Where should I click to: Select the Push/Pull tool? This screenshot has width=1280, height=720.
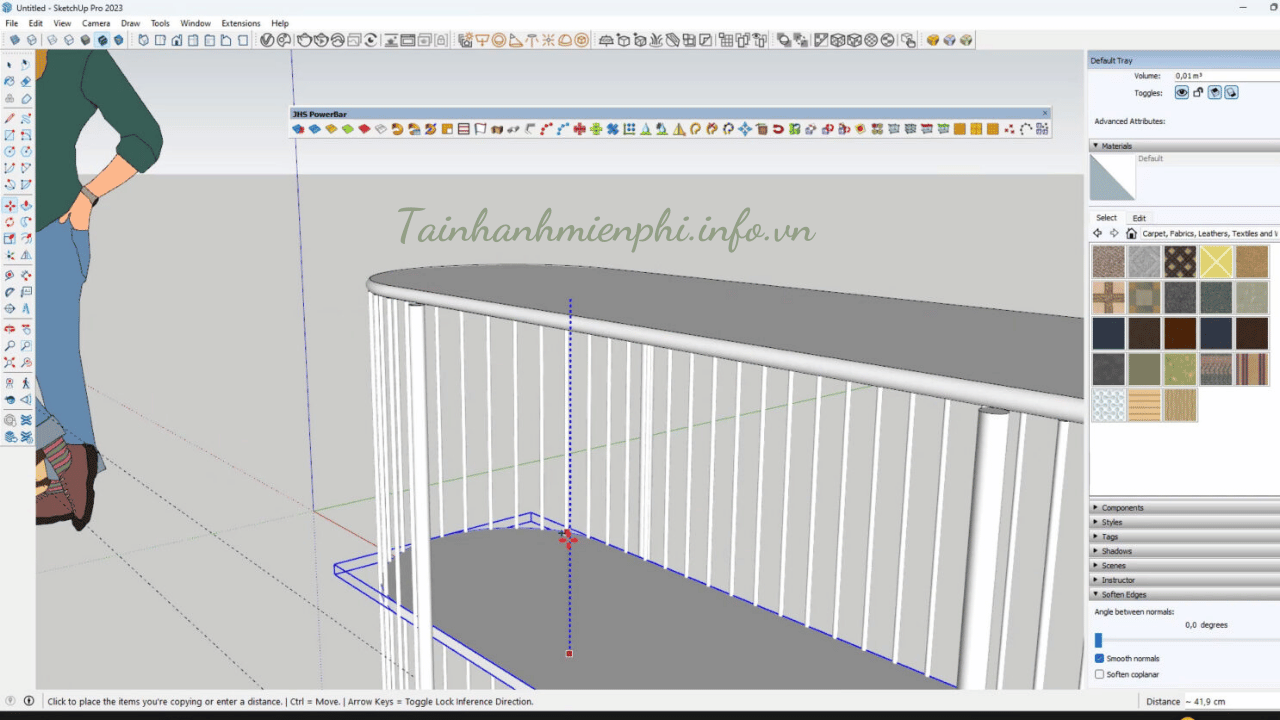point(26,205)
